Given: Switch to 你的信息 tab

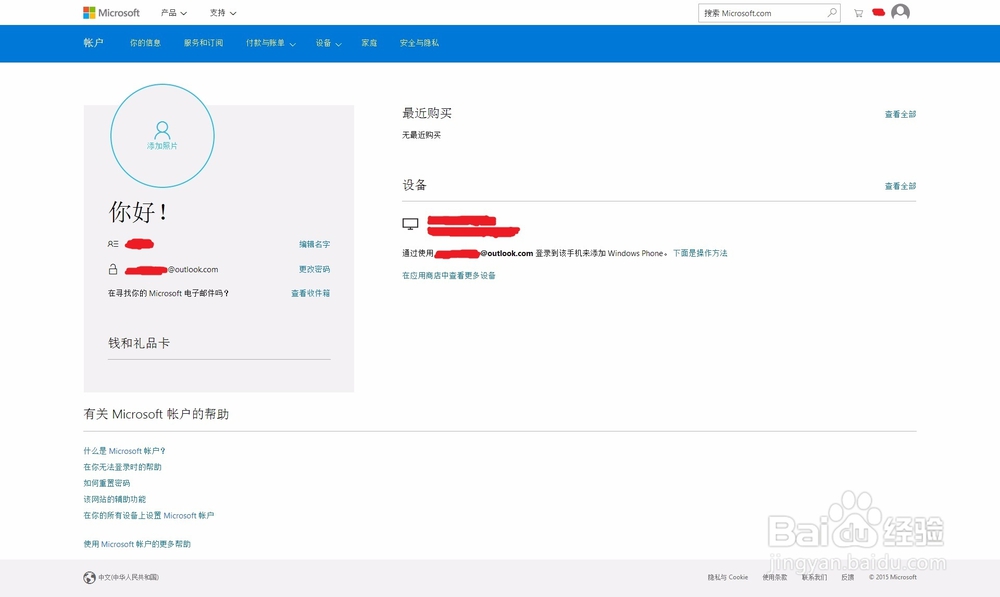Looking at the screenshot, I should [x=145, y=43].
